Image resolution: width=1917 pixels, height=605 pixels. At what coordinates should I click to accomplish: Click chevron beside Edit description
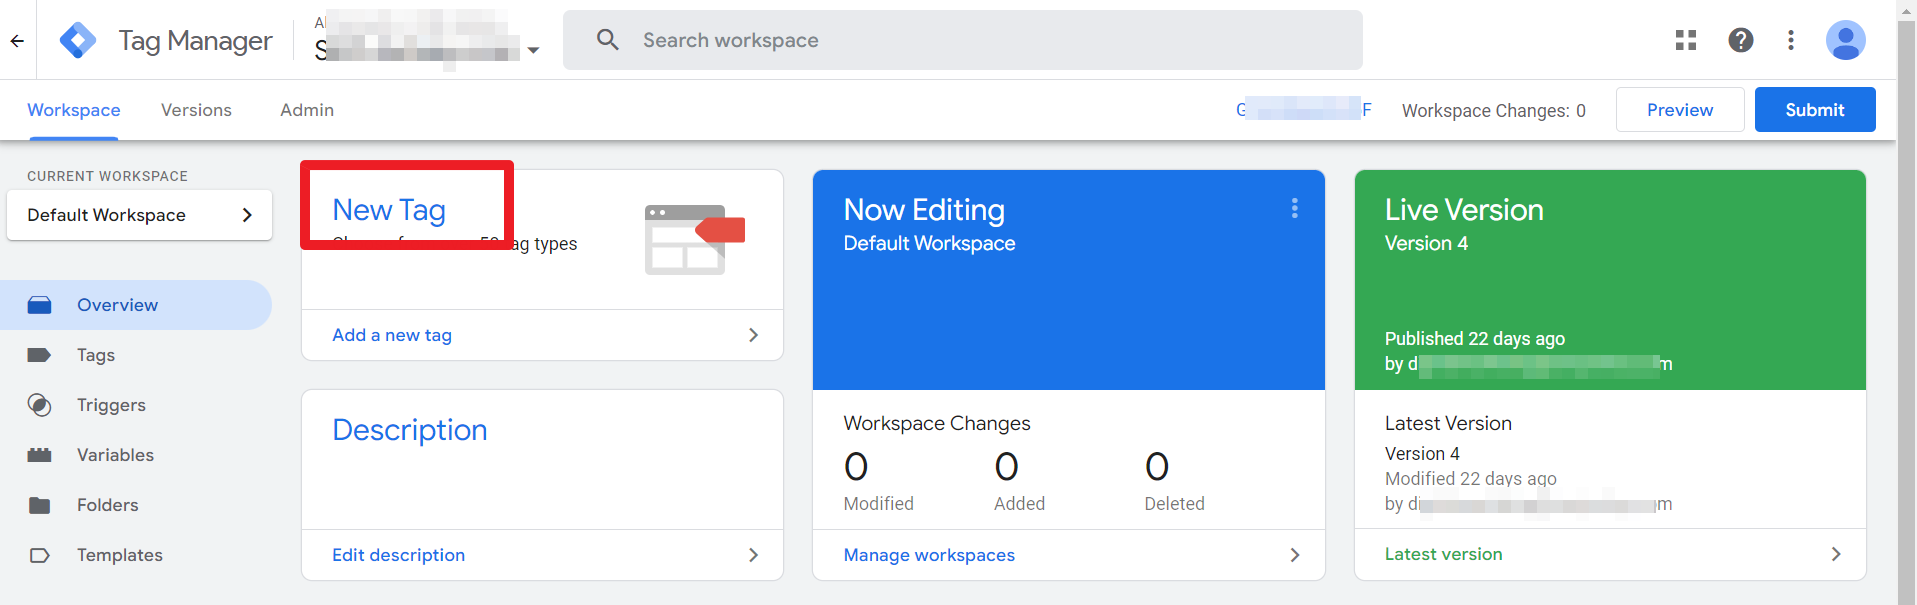[753, 555]
